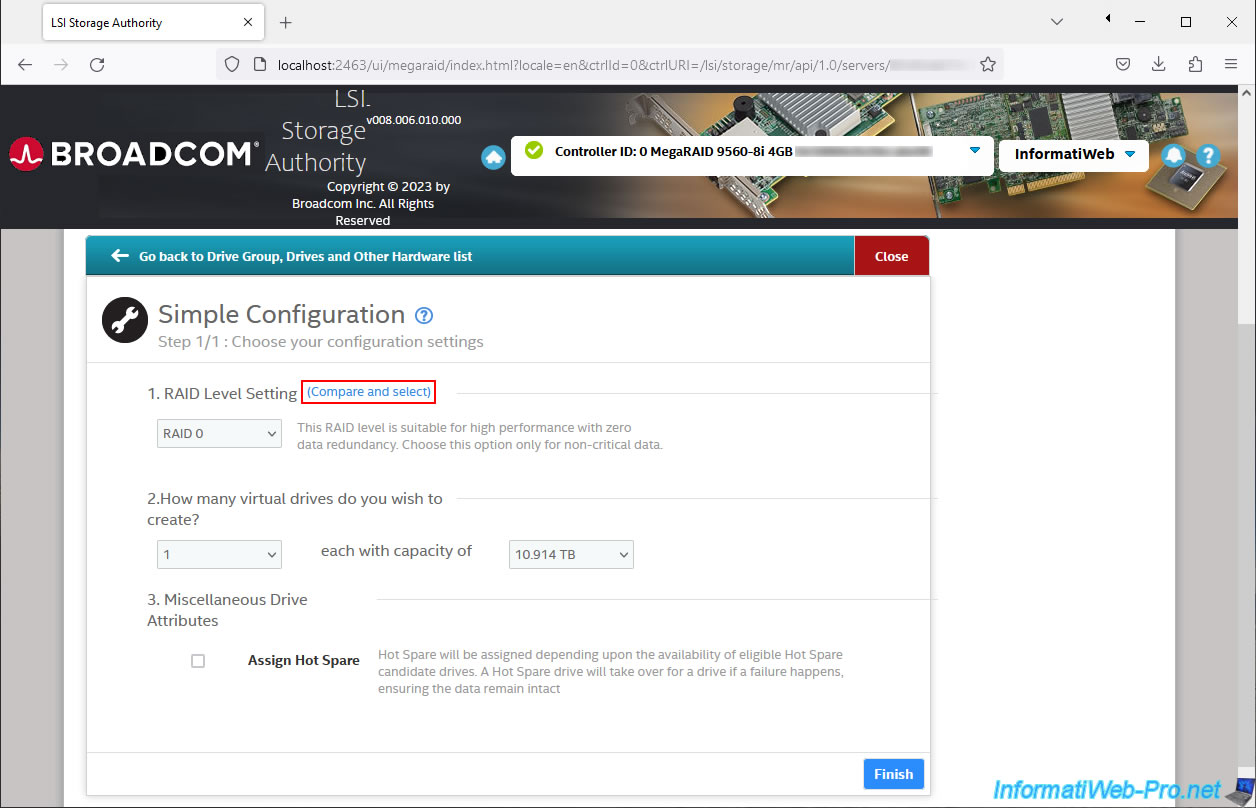Screen dimensions: 1256x808
Task: Open the browser downloads icon
Action: click(1159, 64)
